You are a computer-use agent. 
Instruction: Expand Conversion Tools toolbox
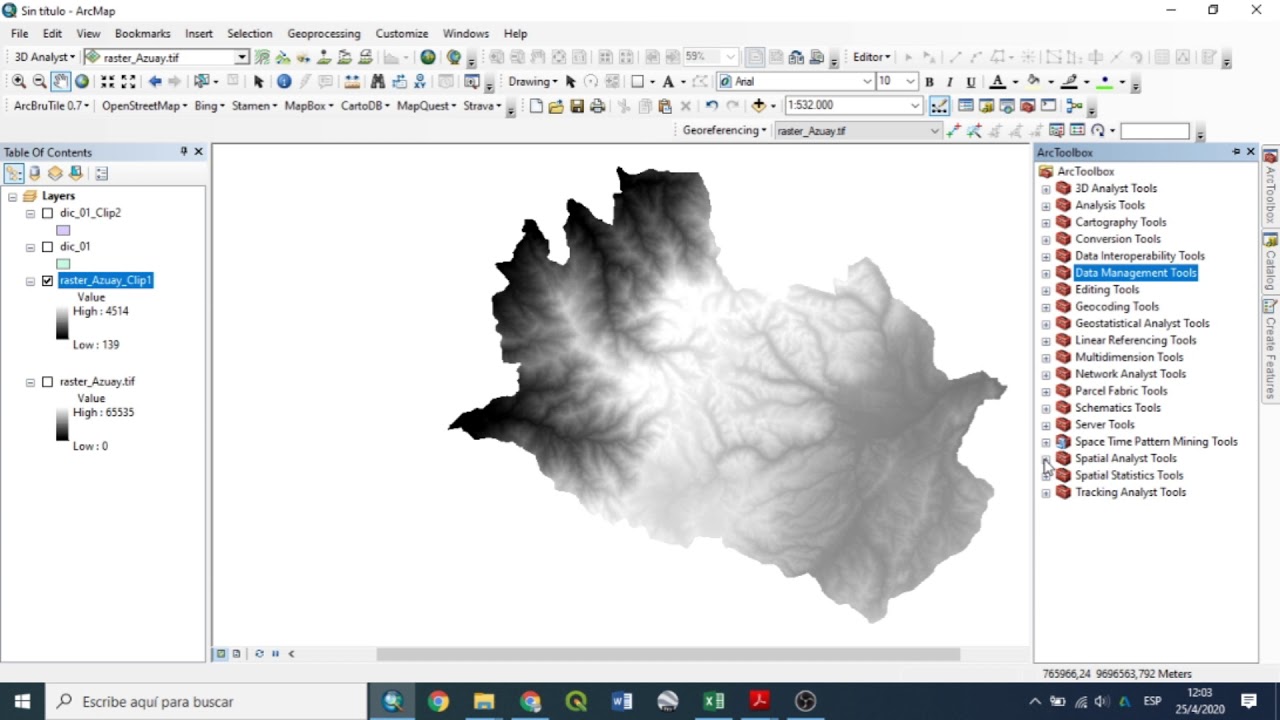point(1046,240)
